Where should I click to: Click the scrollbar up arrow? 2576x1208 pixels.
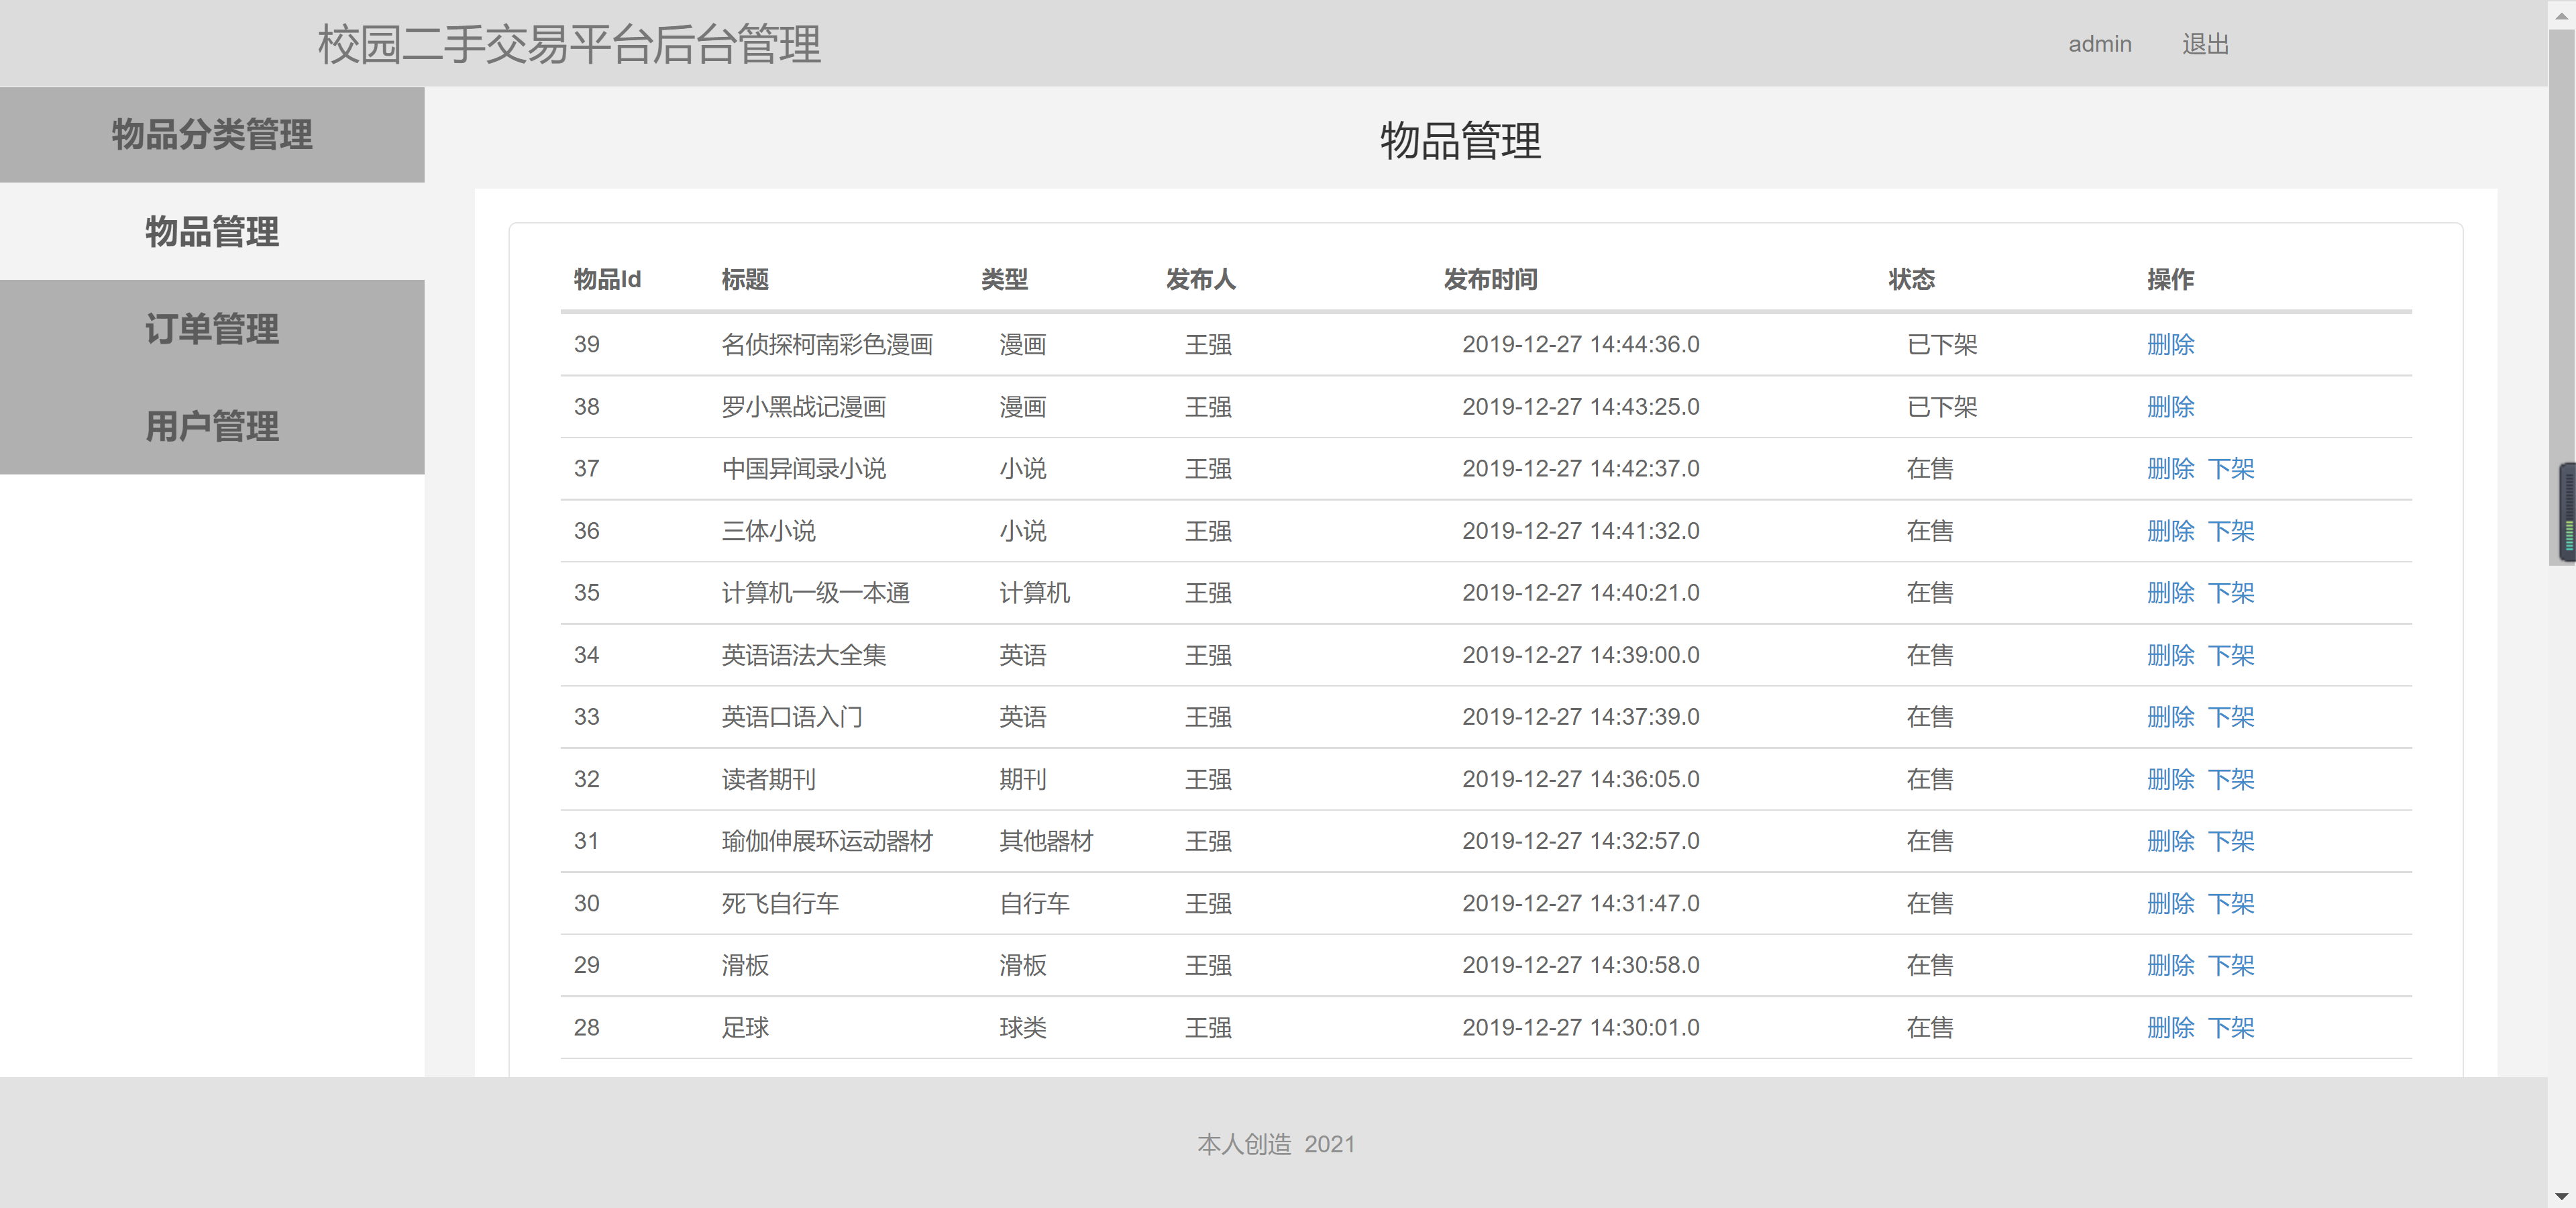pyautogui.click(x=2561, y=15)
